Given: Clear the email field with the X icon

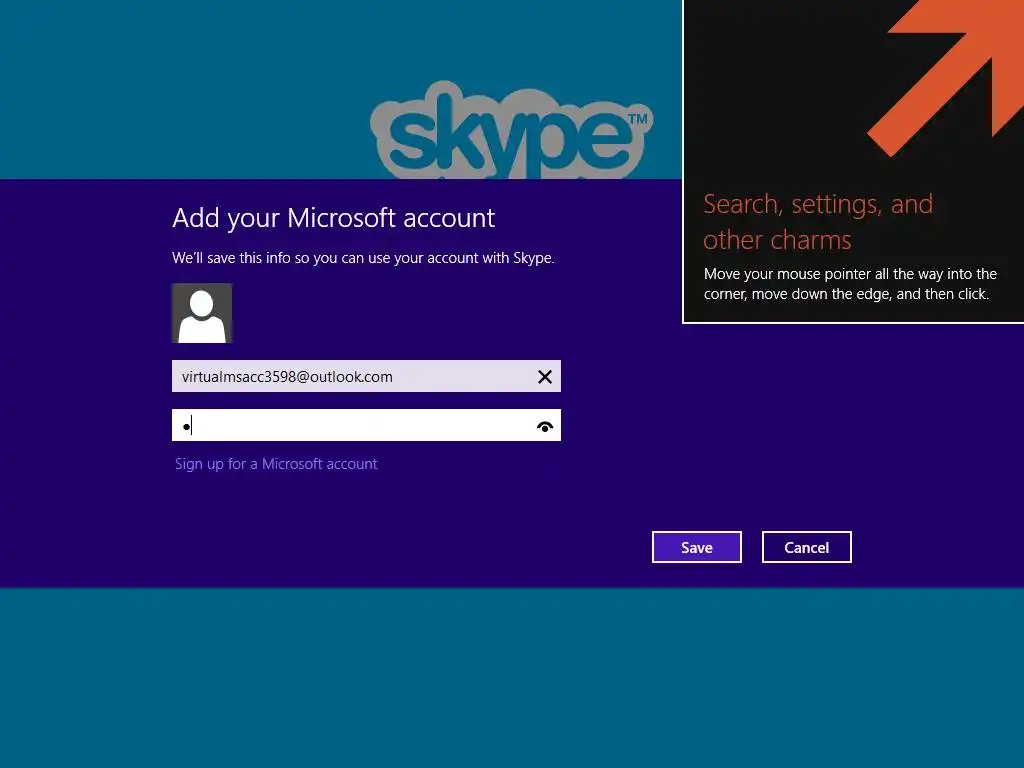Looking at the screenshot, I should (545, 377).
